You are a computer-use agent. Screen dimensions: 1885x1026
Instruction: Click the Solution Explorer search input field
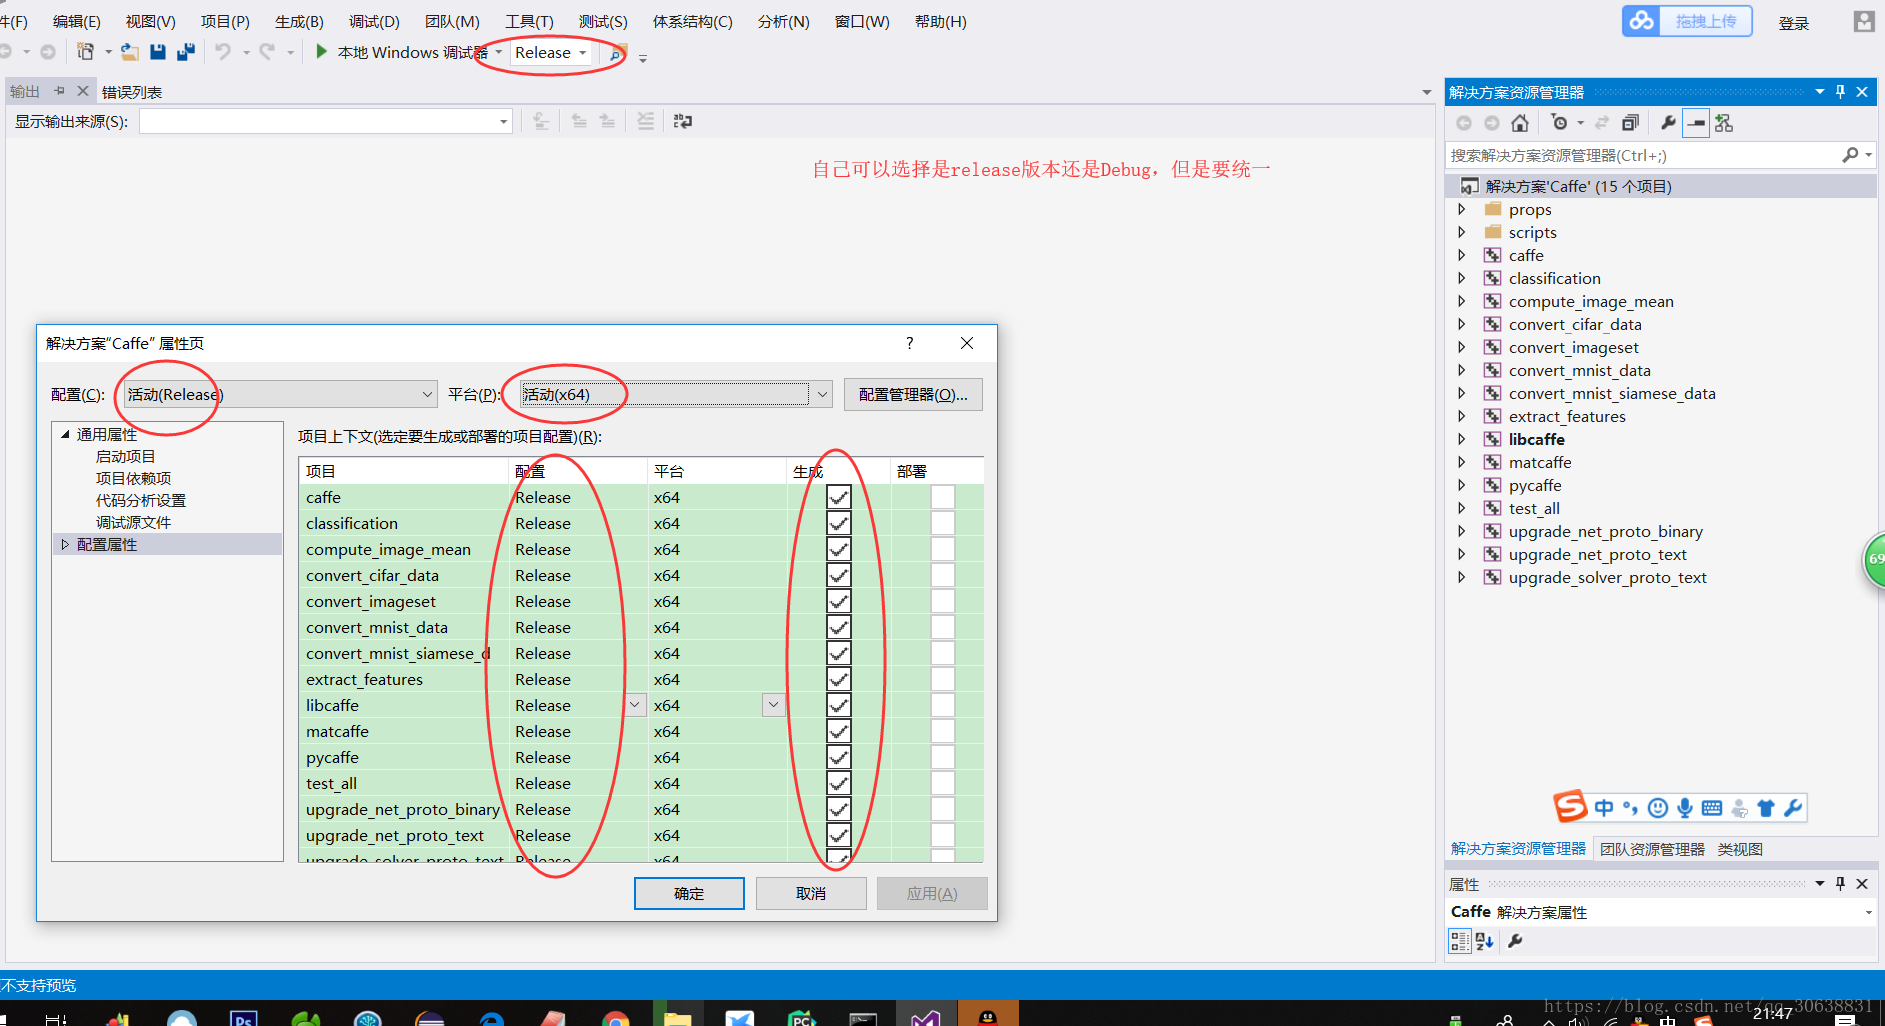click(1643, 155)
